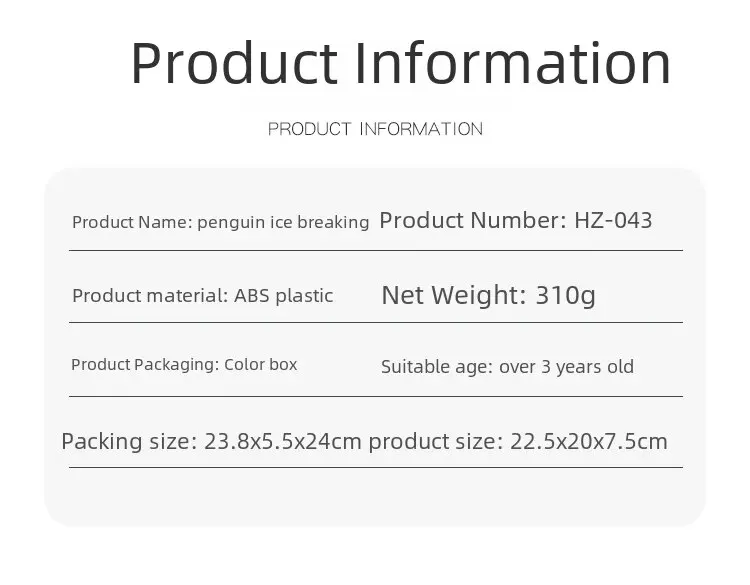Click the word "Product" in the large heading
Screen dimensions: 750x585
(234, 62)
